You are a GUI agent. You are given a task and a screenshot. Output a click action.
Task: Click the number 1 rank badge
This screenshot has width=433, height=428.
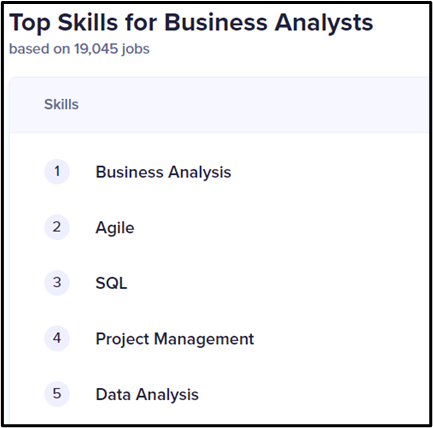[57, 172]
